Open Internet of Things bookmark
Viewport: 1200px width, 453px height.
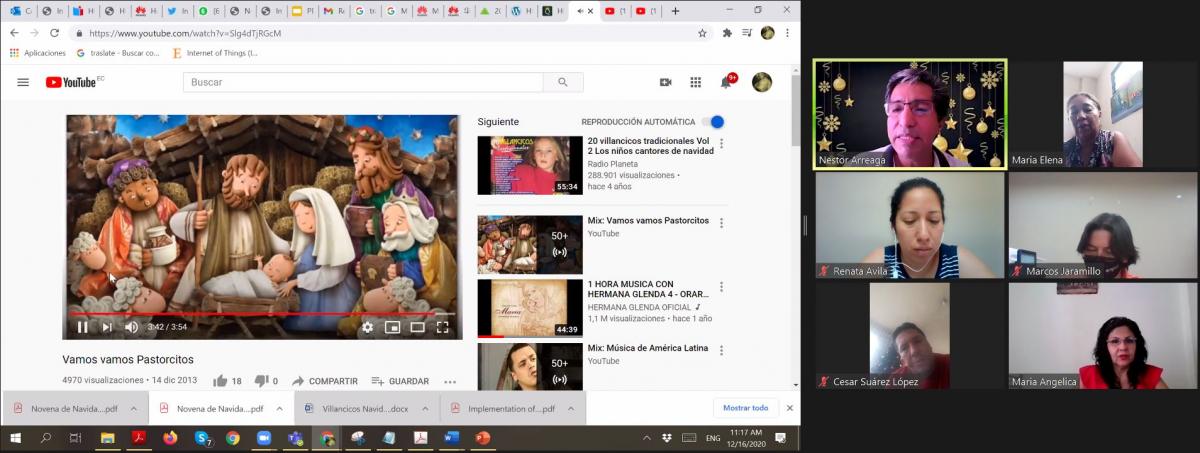pyautogui.click(x=215, y=53)
